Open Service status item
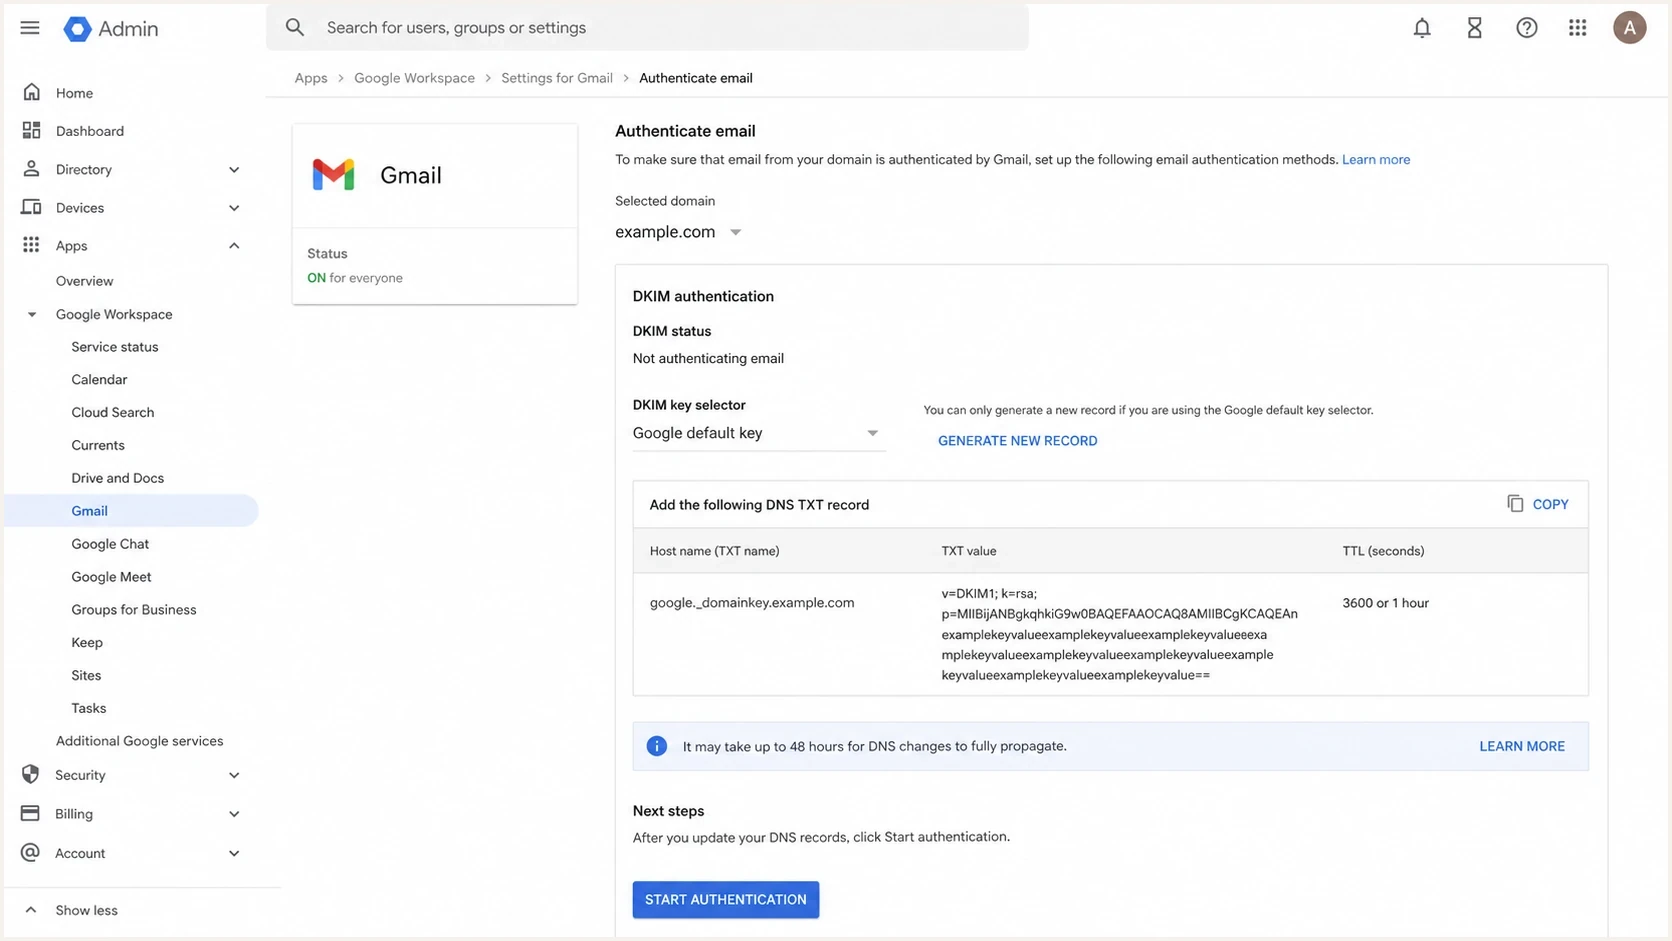The width and height of the screenshot is (1672, 941). point(114,347)
